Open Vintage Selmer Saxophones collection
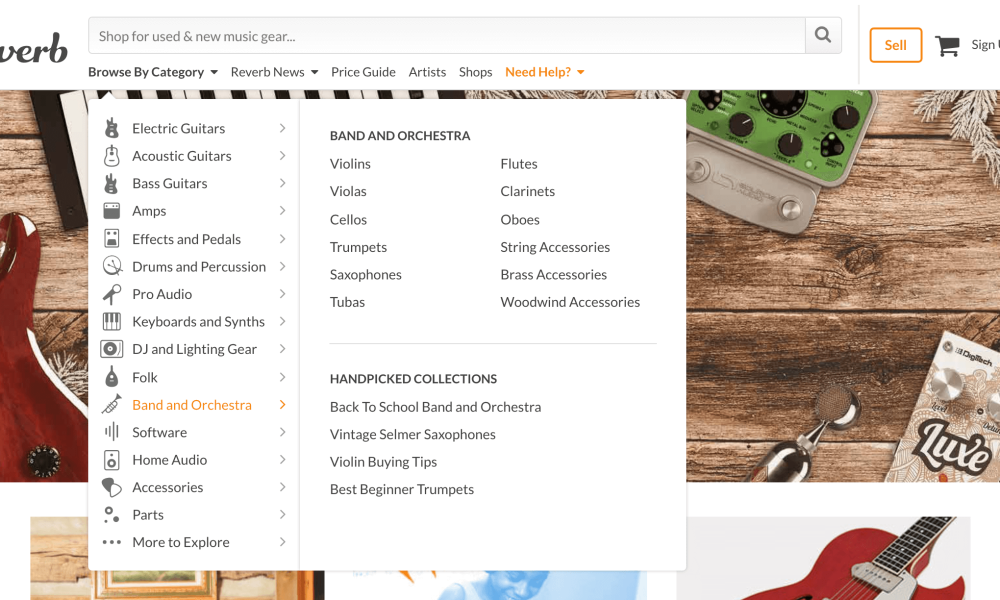Viewport: 1000px width, 600px height. (x=413, y=434)
